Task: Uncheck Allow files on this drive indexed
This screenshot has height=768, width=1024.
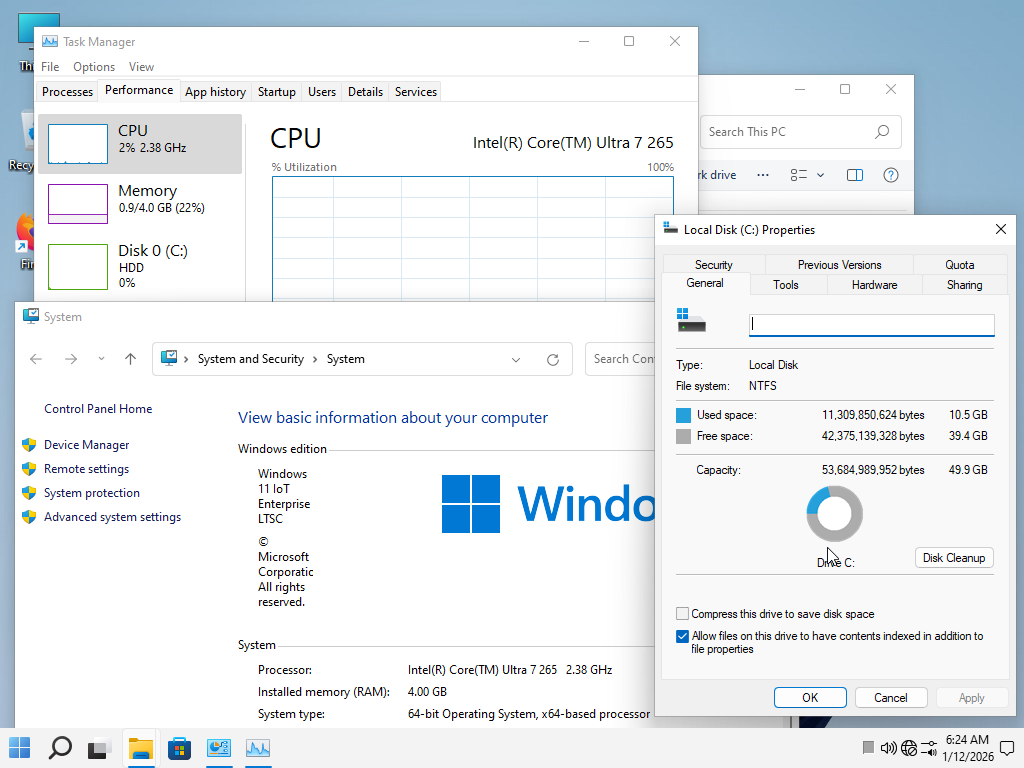Action: click(682, 636)
